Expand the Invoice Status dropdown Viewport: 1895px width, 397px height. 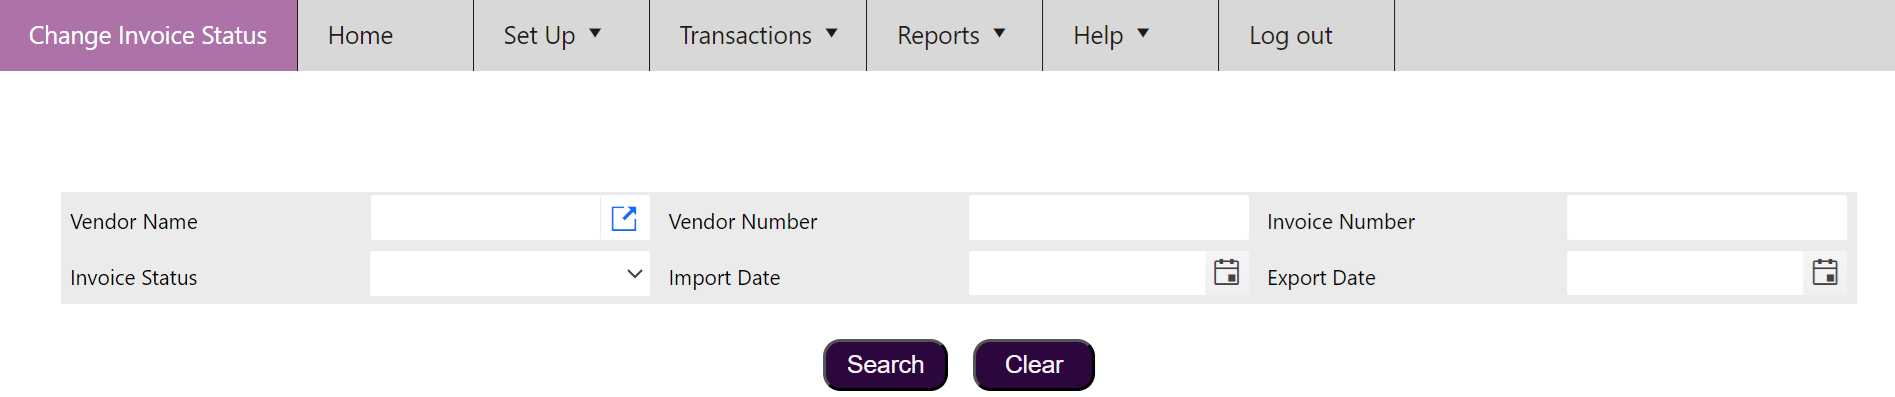tap(510, 274)
